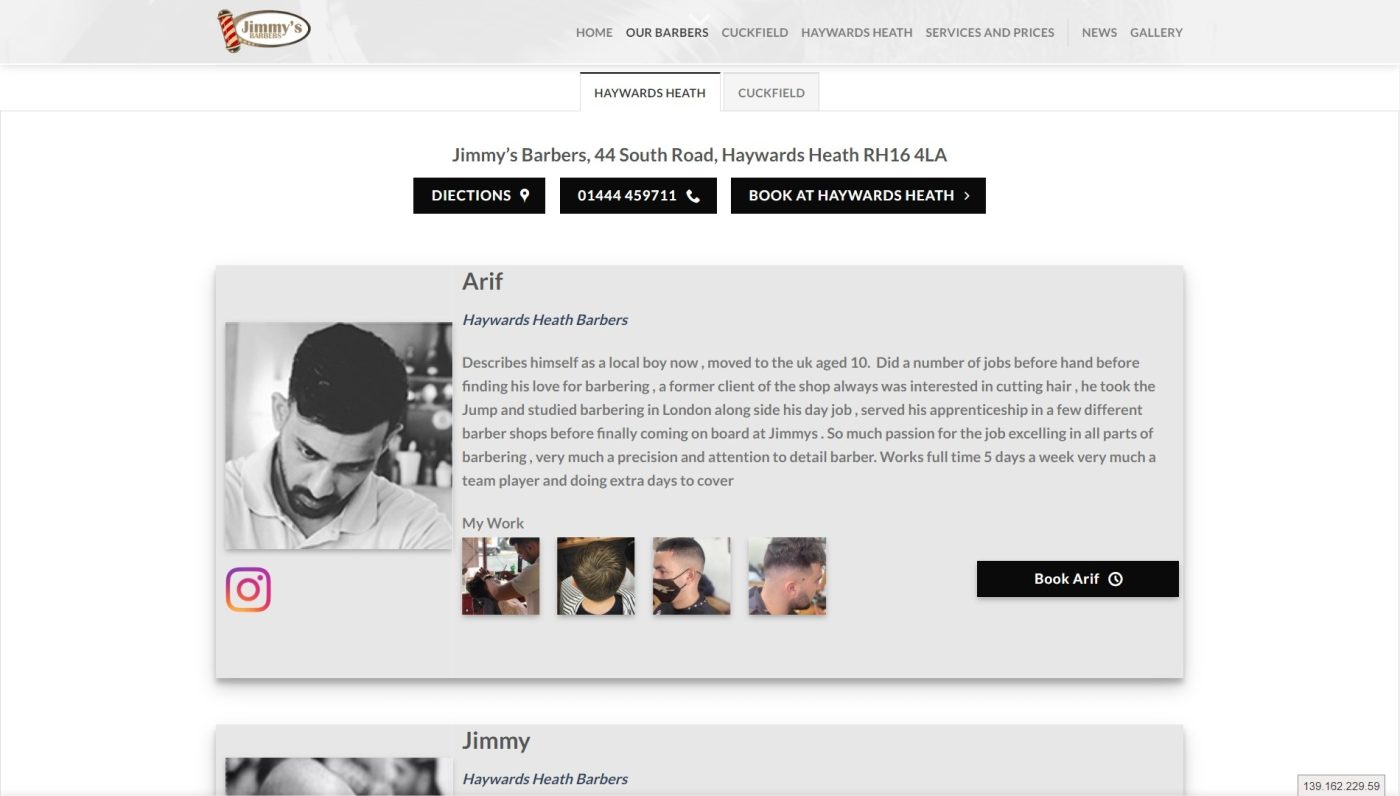Screen dimensions: 1400x796
Task: Go to the Home menu item
Action: click(x=594, y=32)
